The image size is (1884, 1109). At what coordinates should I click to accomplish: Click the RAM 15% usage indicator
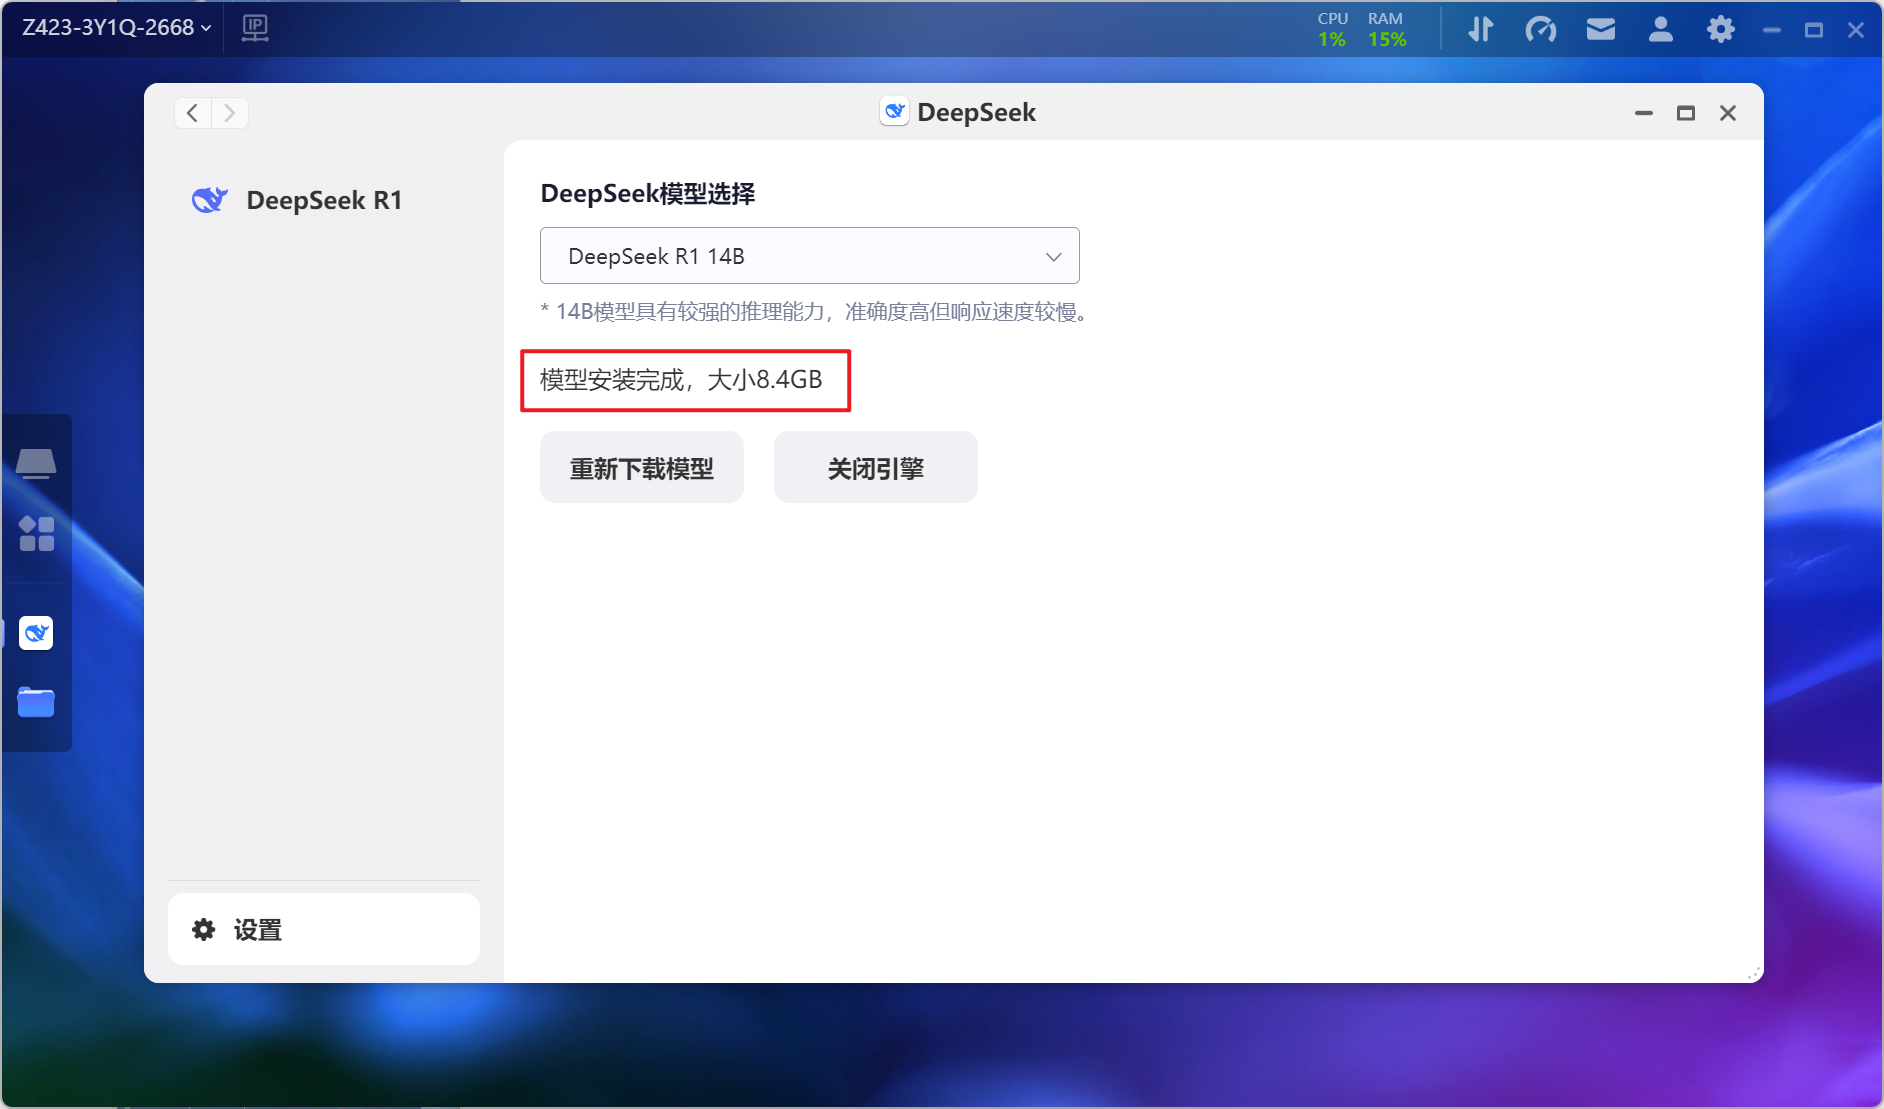click(1387, 29)
